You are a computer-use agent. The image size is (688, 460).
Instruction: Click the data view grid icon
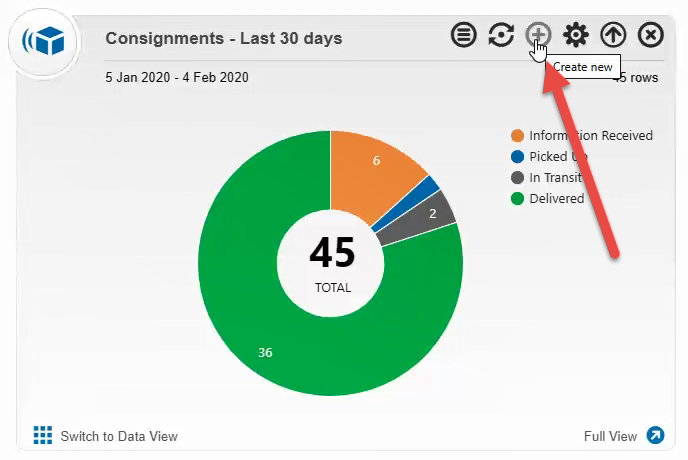coord(43,435)
